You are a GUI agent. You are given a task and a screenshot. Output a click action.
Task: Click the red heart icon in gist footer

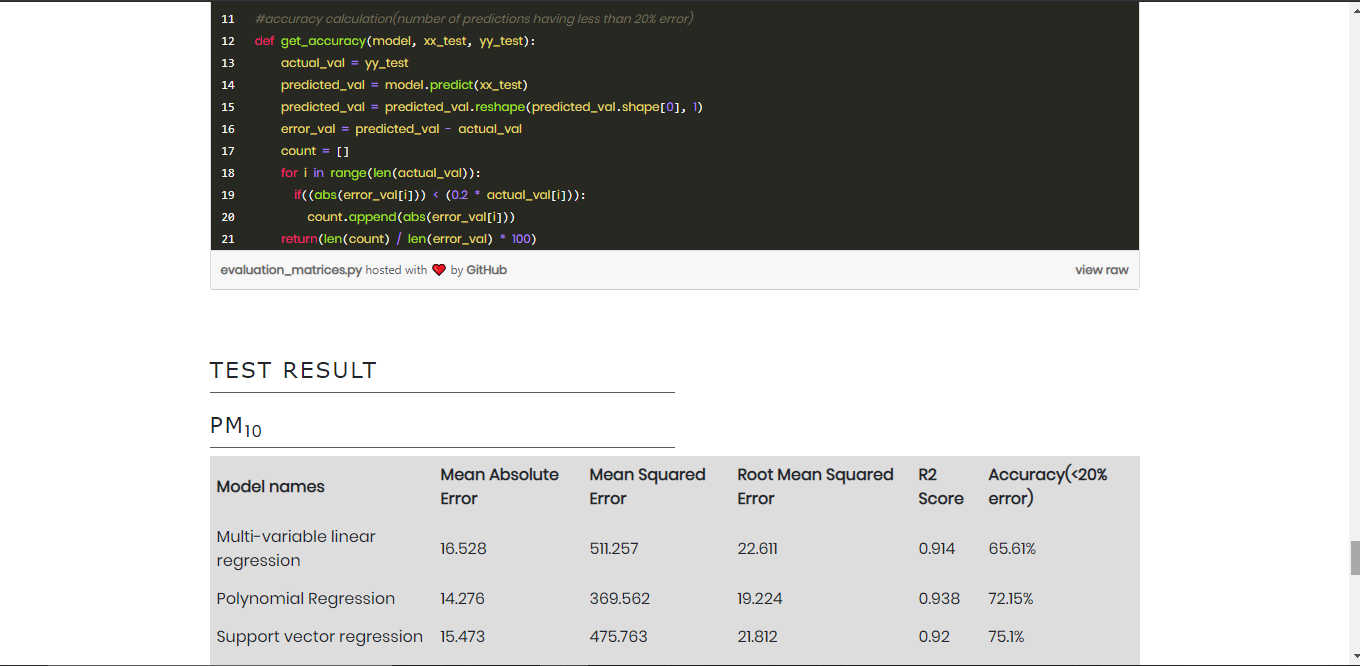(439, 270)
